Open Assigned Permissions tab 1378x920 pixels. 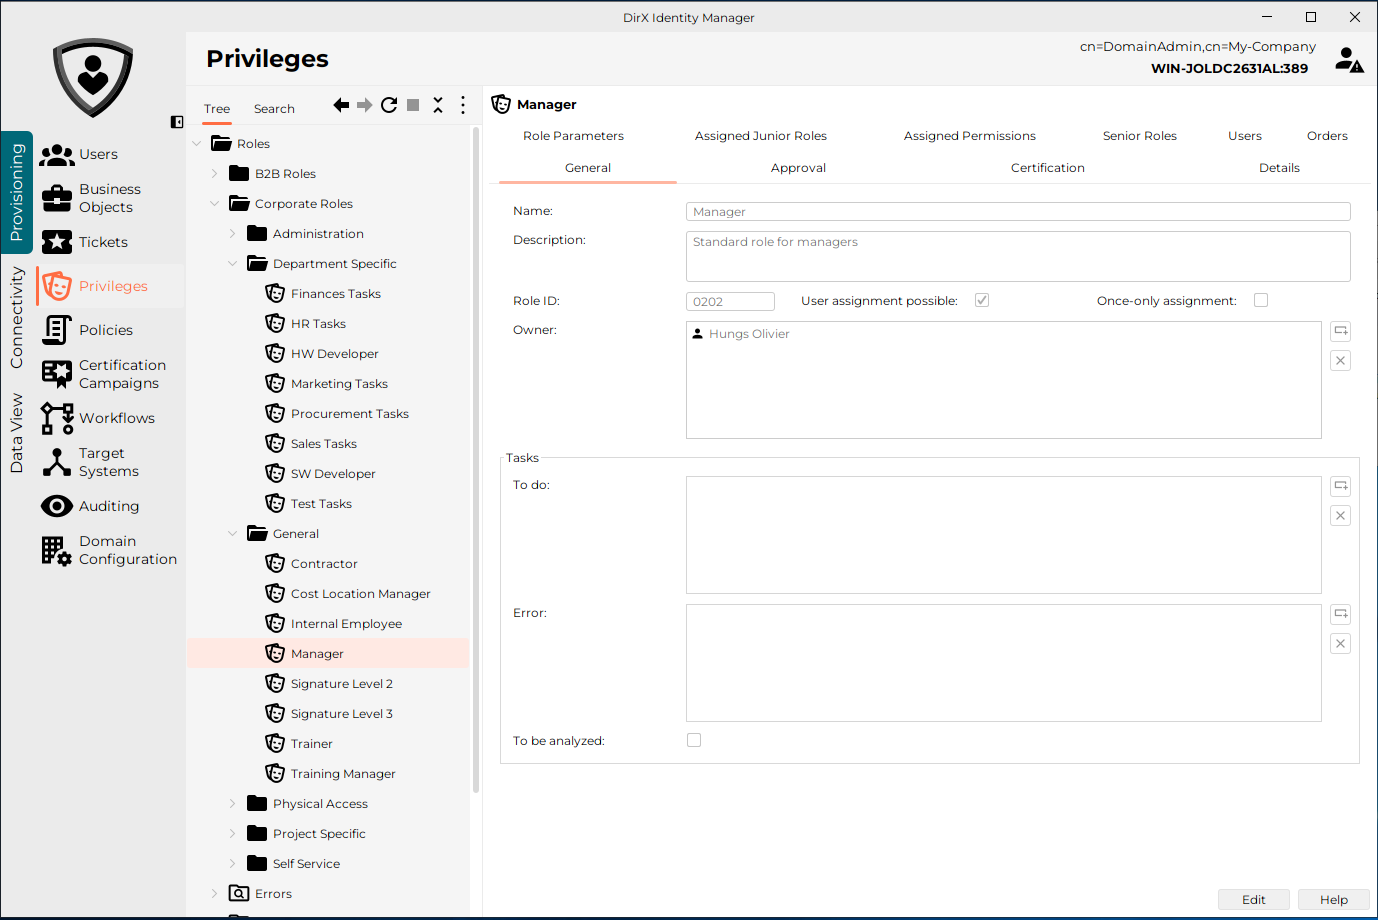[970, 136]
